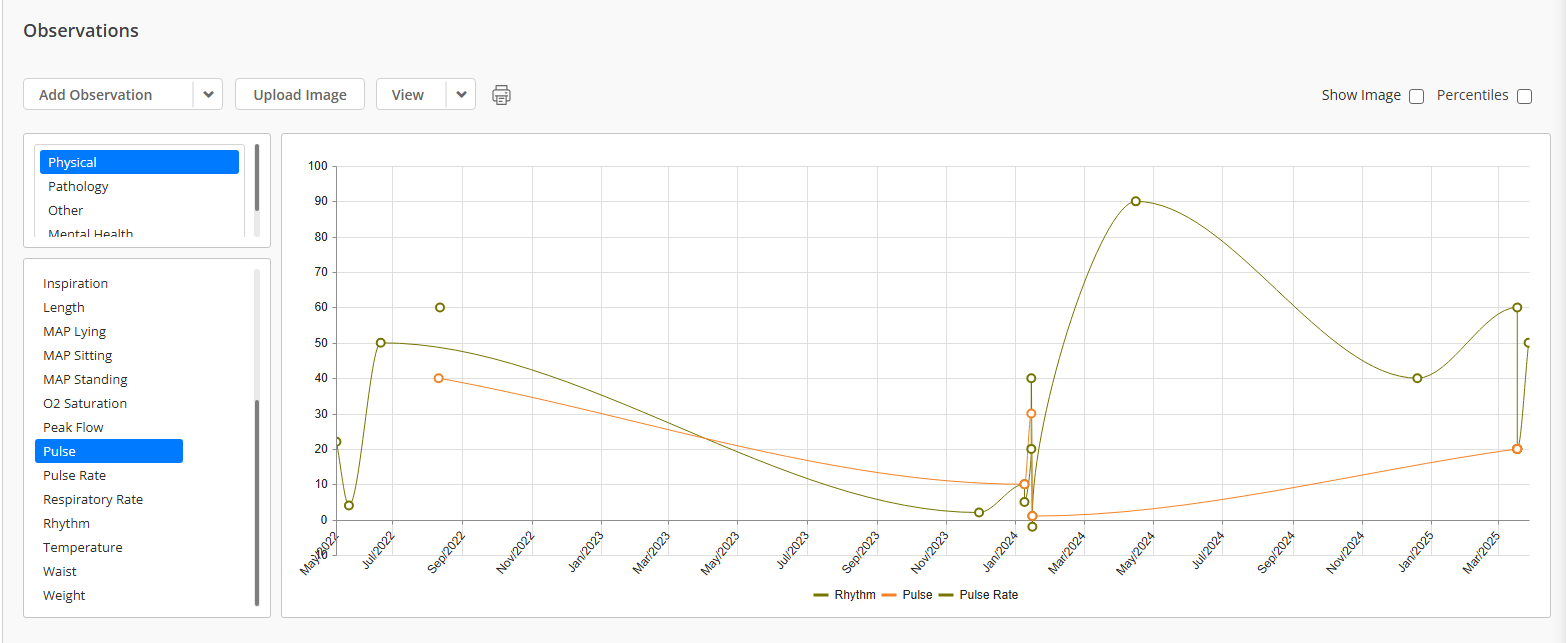
Task: Toggle the Rhythm legend series
Action: 845,595
